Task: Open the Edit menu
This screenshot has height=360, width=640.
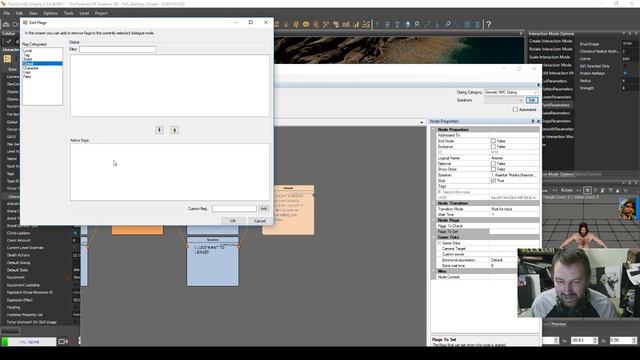Action: 19,13
